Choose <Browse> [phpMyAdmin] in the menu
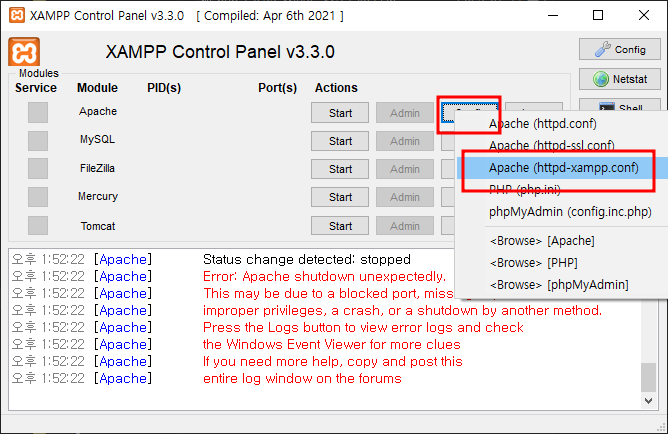 561,285
